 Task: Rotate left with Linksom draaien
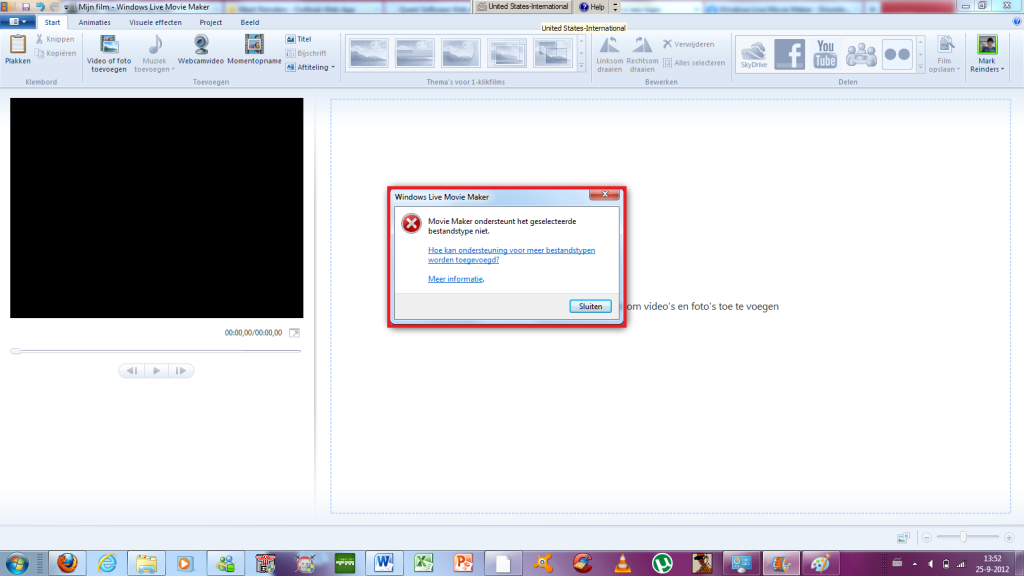609,54
